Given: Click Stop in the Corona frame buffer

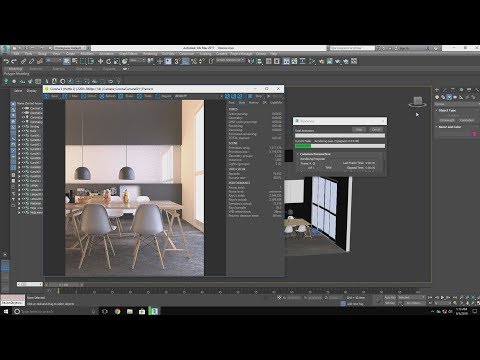Looking at the screenshot, I should [x=256, y=96].
